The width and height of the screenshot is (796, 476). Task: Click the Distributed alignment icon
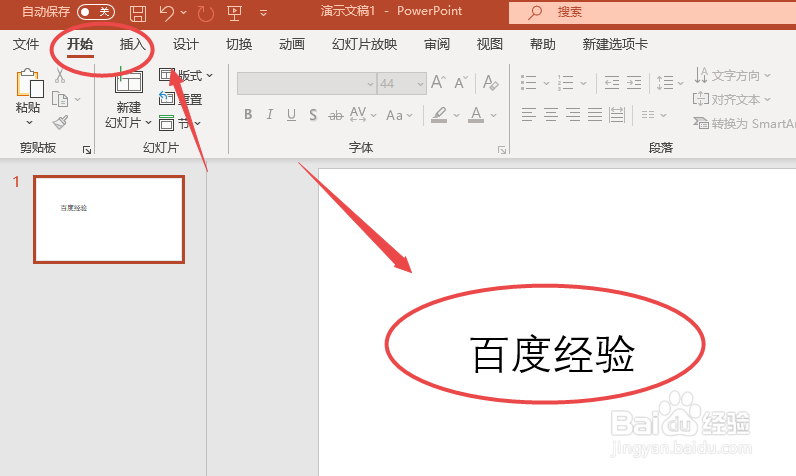tap(617, 115)
